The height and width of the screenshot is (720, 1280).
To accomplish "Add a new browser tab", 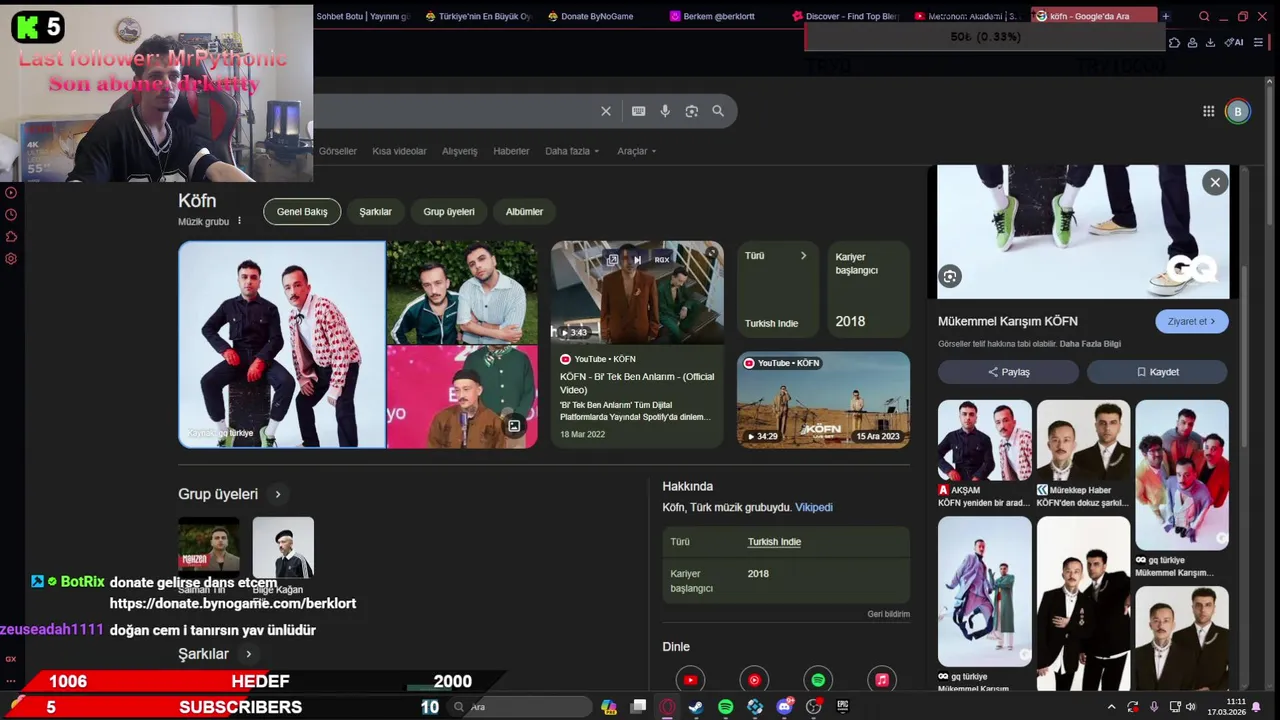I will pos(1165,16).
